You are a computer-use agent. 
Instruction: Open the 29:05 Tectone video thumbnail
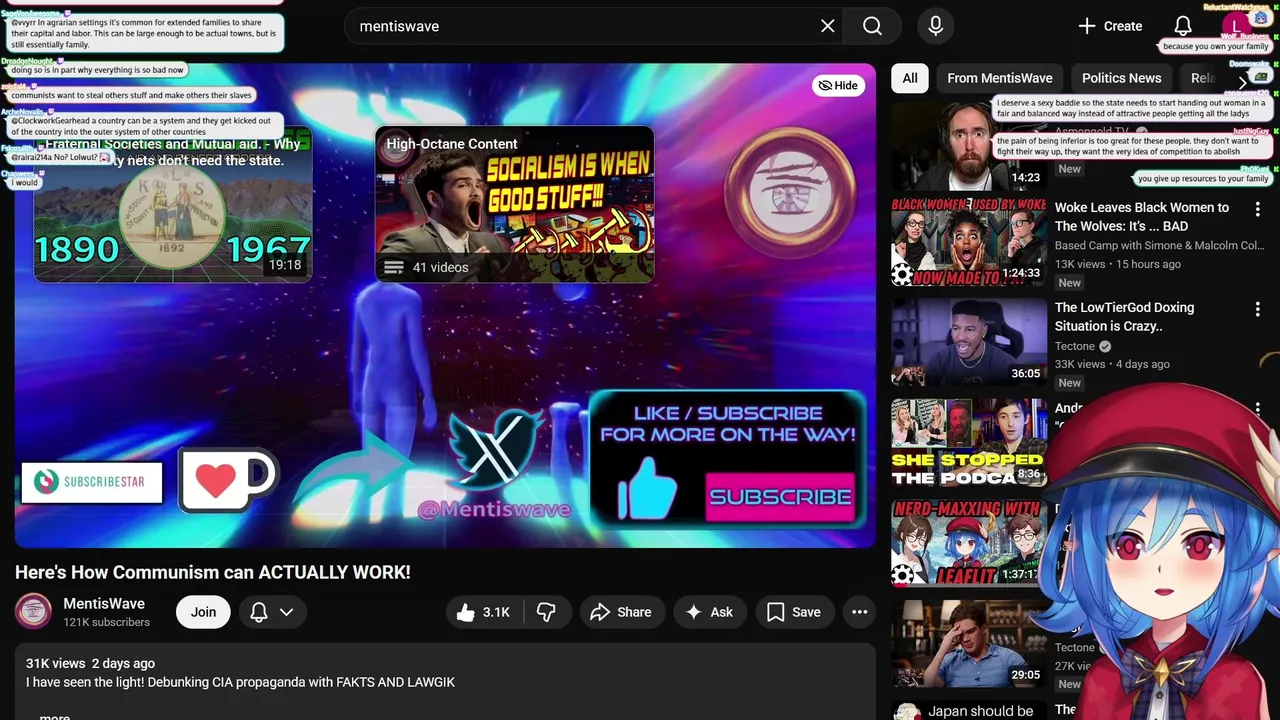[x=969, y=642]
